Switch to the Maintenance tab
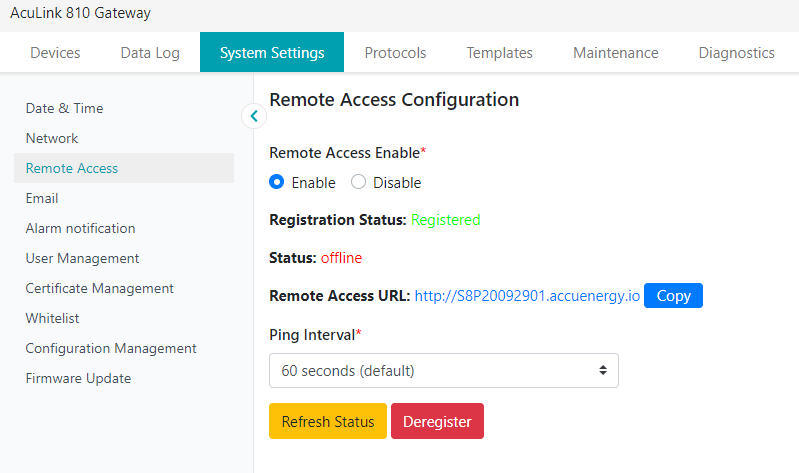Viewport: 799px width, 473px height. [615, 53]
